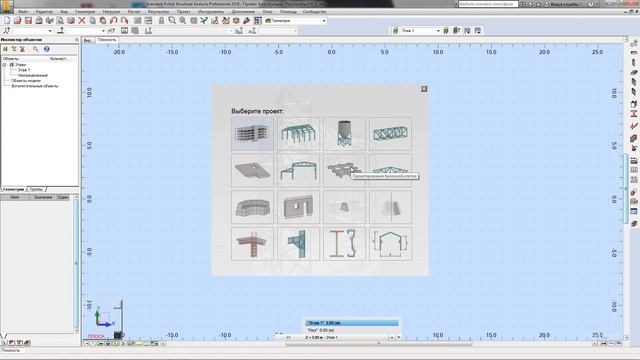Click the Print toolbar icon
The height and width of the screenshot is (360, 640).
pyautogui.click(x=39, y=20)
